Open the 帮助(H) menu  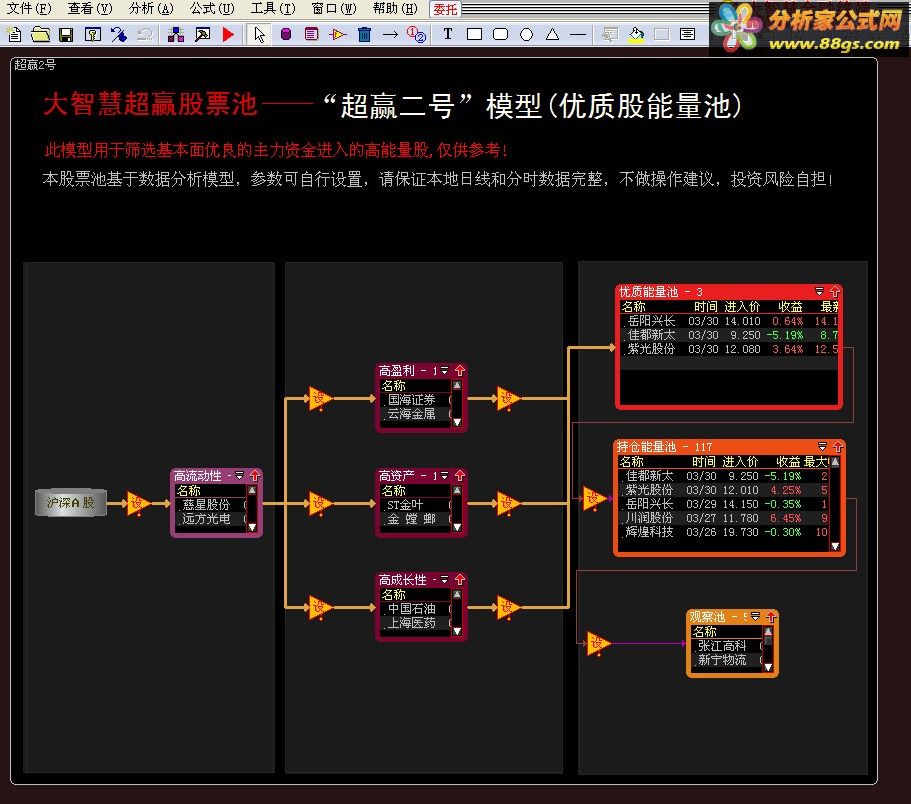point(395,9)
